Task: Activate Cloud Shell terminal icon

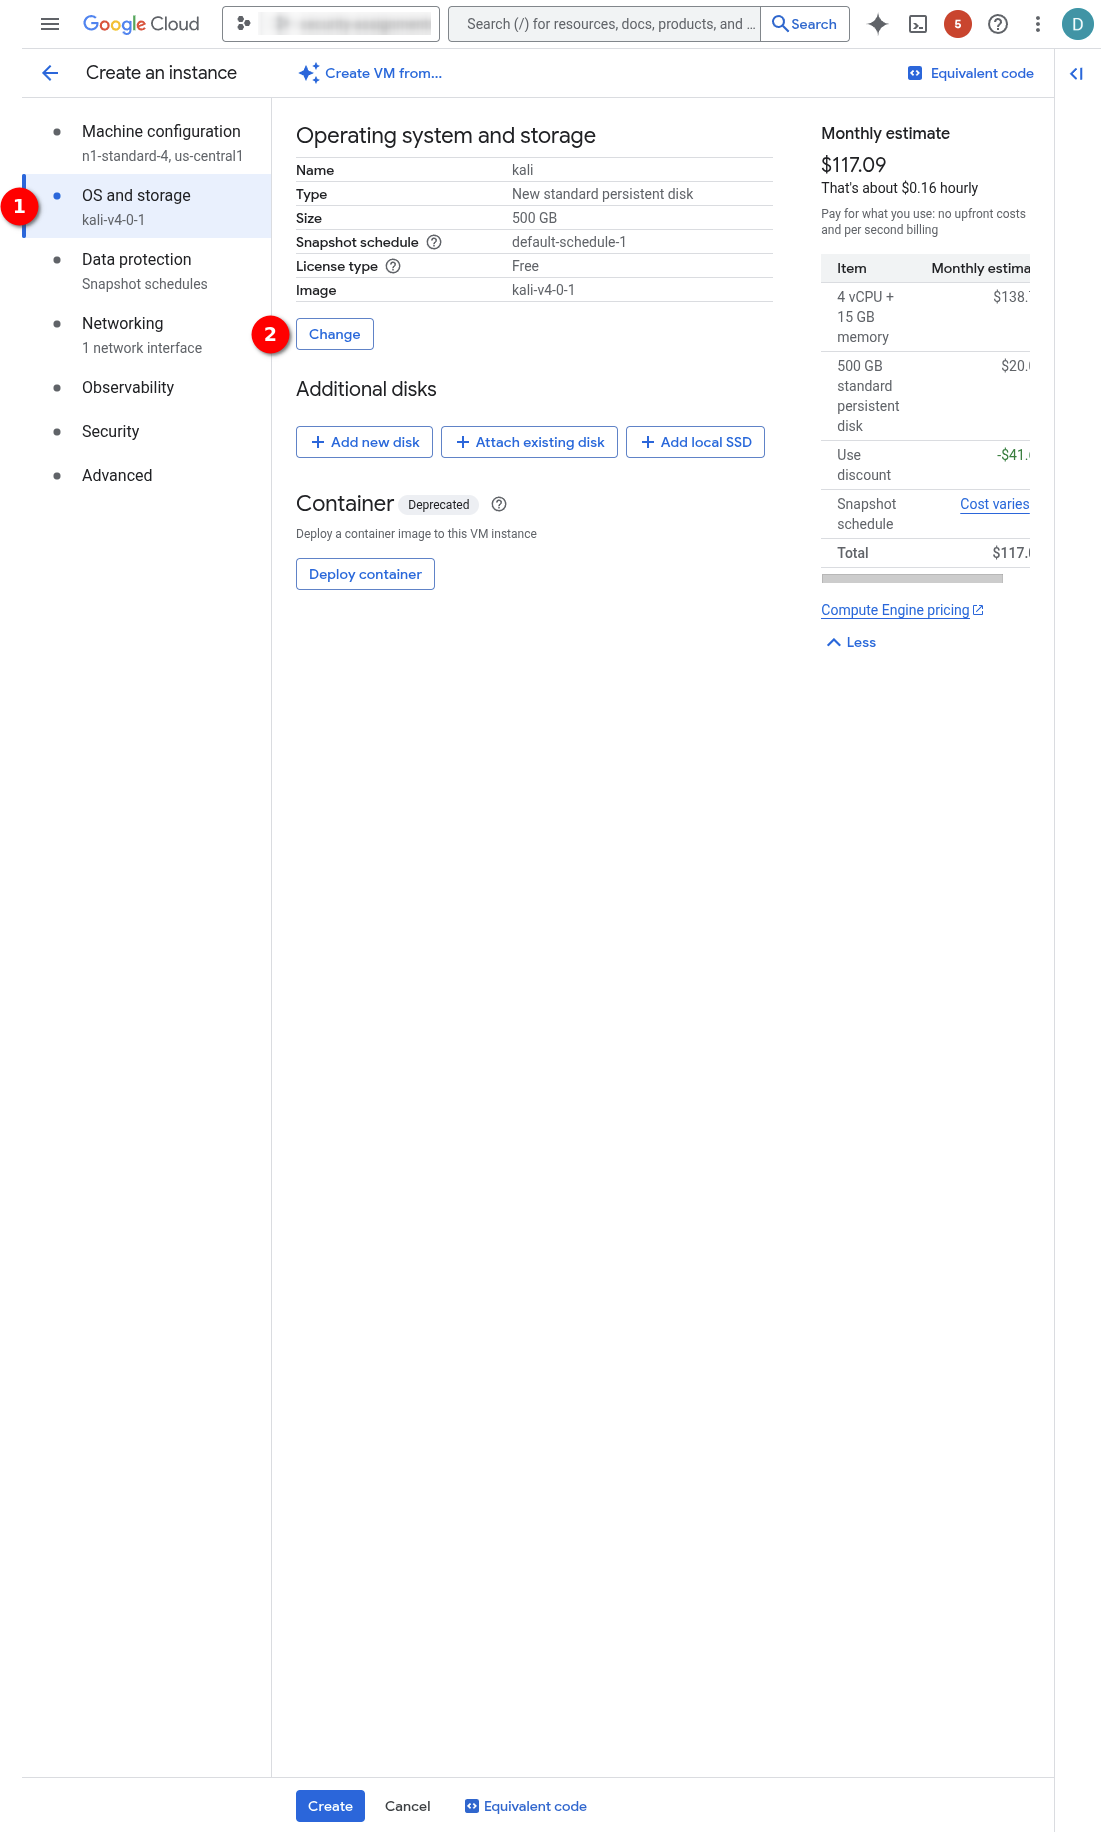Action: point(918,24)
